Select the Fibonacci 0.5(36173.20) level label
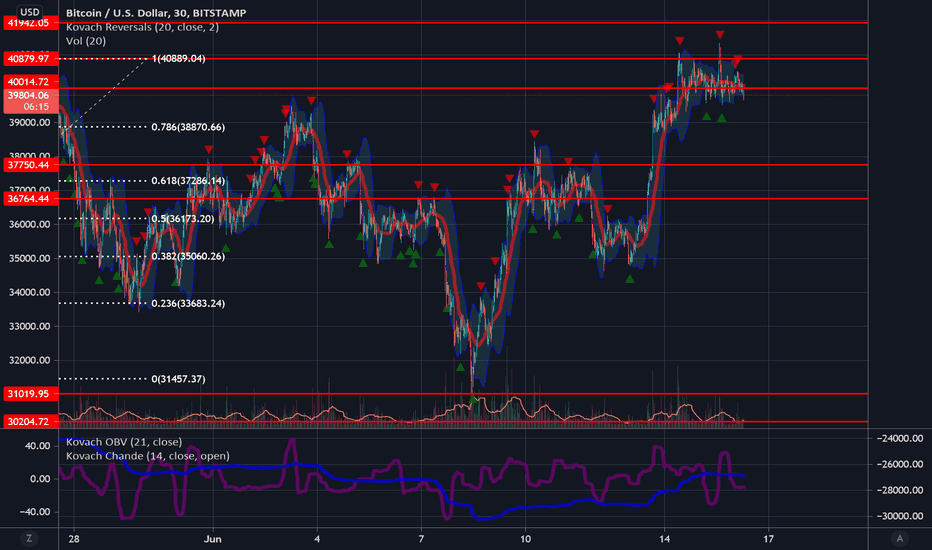This screenshot has width=932, height=550. coord(182,219)
